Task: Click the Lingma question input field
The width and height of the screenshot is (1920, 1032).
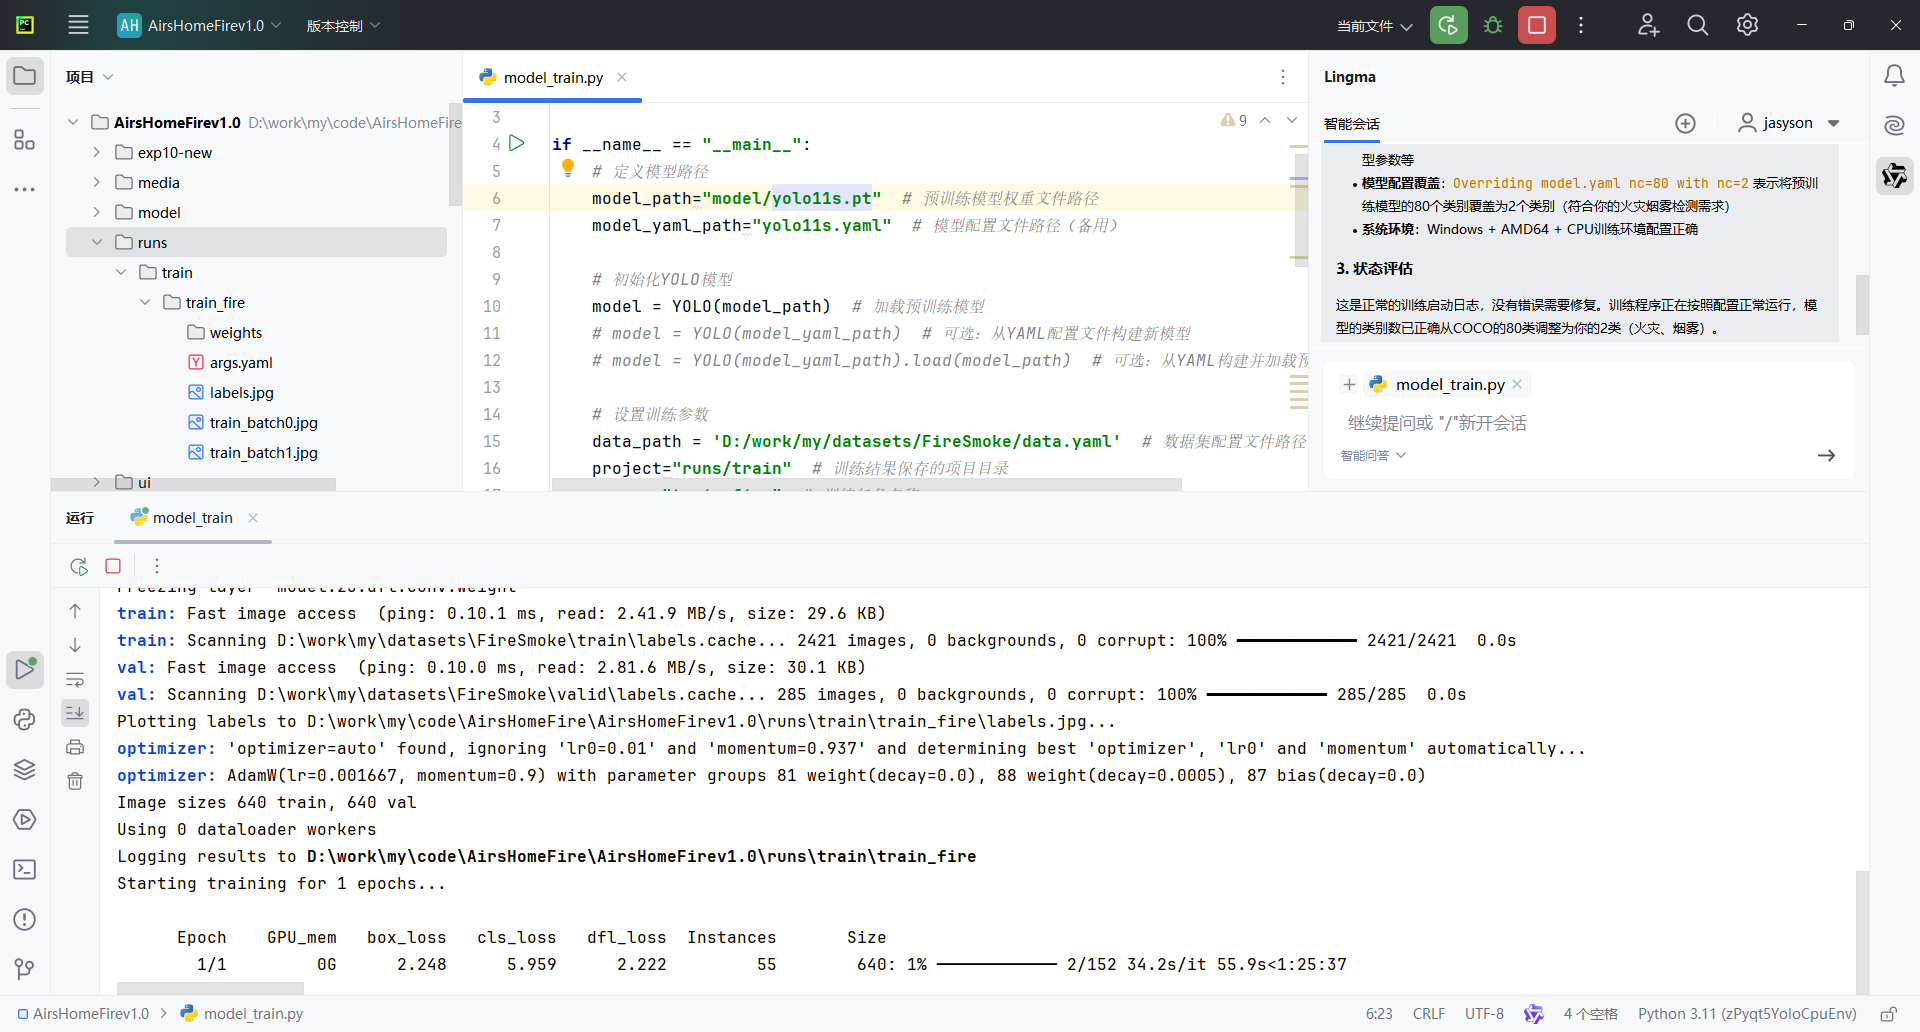Action: tap(1590, 423)
